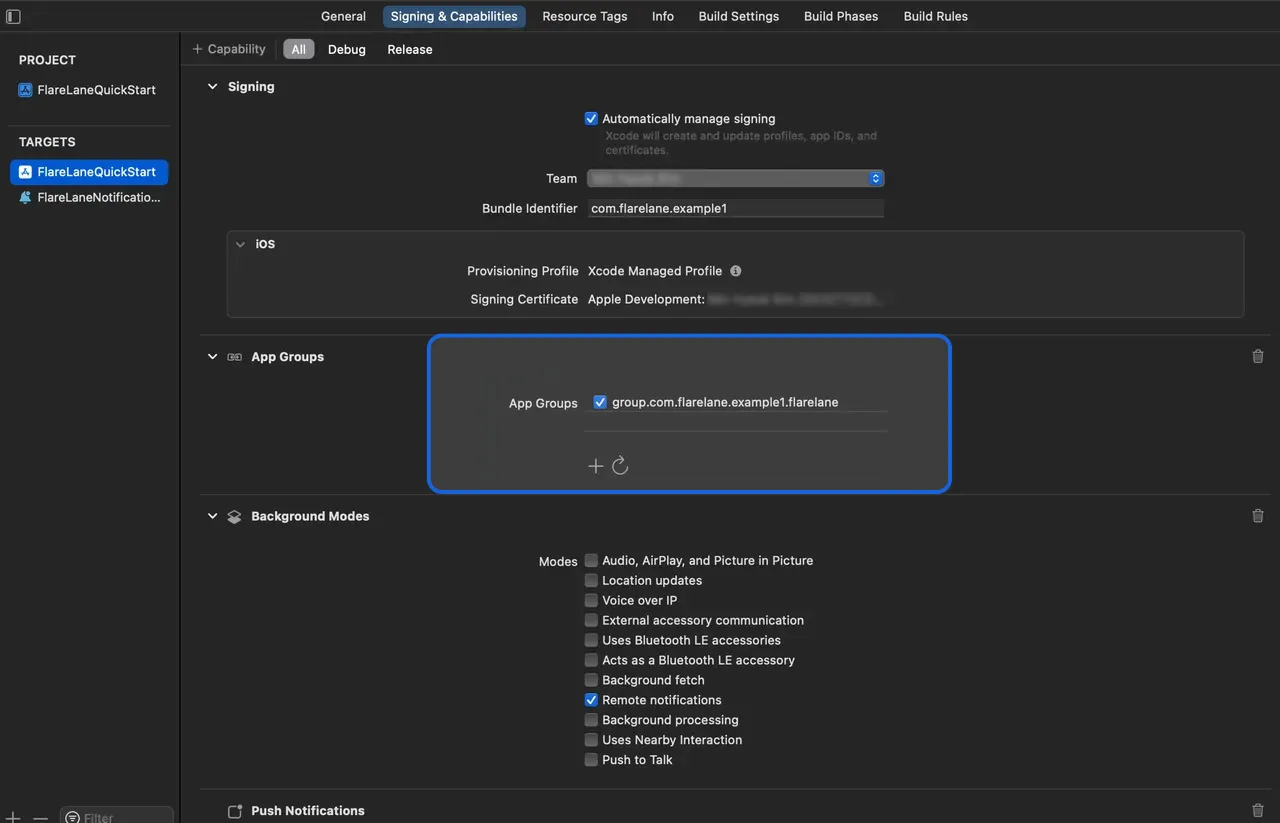Image resolution: width=1280 pixels, height=823 pixels.
Task: Click the Apple Development signing certificate value
Action: [x=735, y=299]
